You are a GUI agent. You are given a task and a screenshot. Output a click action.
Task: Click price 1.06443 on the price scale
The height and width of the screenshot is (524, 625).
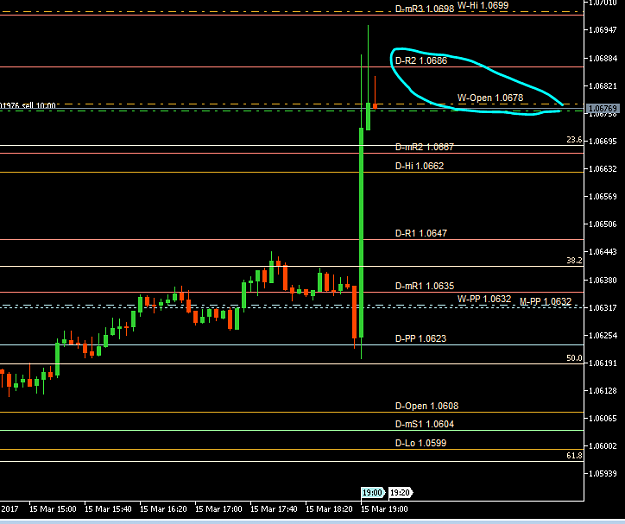point(603,252)
